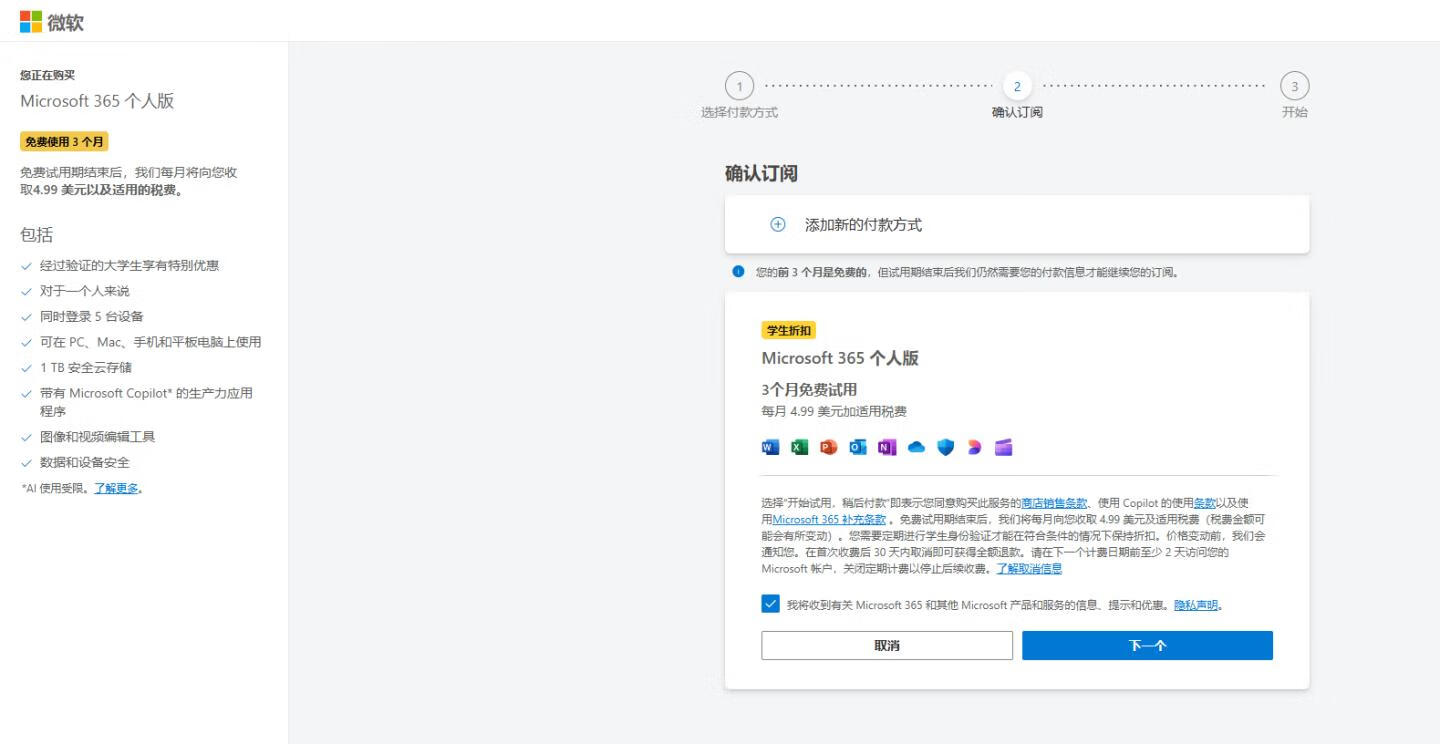
Task: Click the Word app icon
Action: pyautogui.click(x=770, y=447)
